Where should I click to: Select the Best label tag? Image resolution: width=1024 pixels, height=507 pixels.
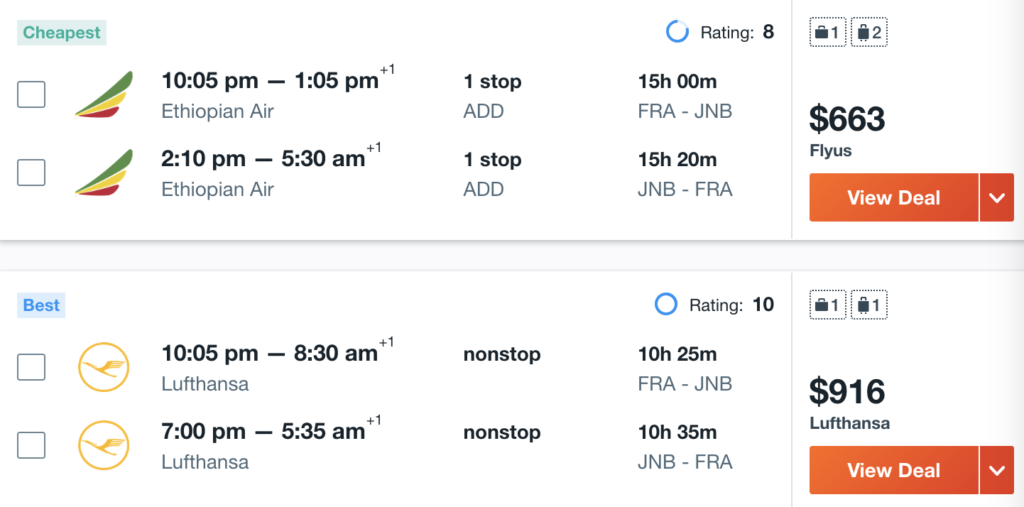click(41, 305)
